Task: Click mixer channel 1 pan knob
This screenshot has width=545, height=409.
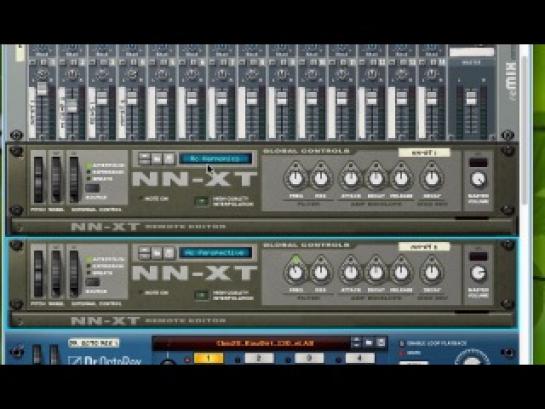Action: [42, 74]
